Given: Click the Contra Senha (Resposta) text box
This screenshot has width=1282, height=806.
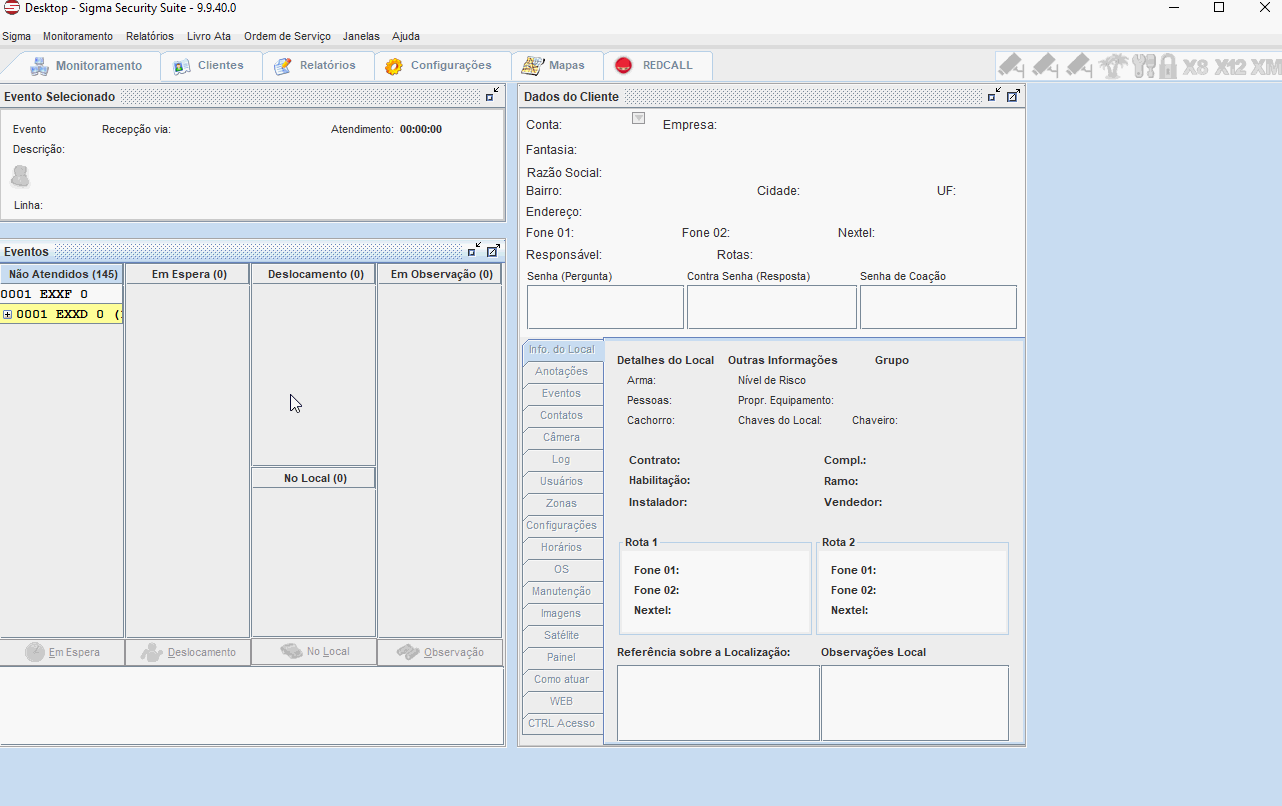Looking at the screenshot, I should pyautogui.click(x=772, y=307).
